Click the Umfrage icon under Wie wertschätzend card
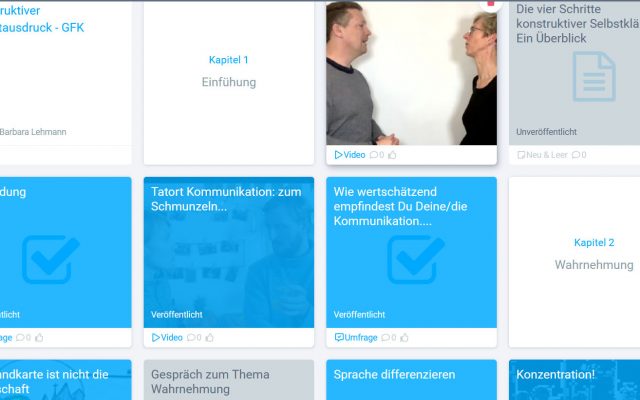Screen dimensions: 640x400 coord(339,338)
